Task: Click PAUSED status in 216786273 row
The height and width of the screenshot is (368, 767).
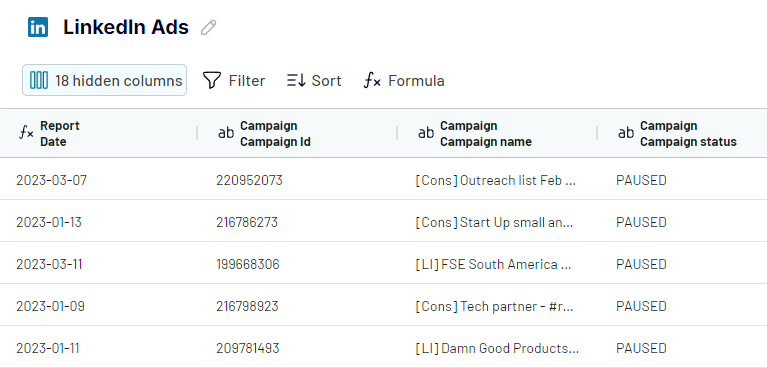Action: 641,222
